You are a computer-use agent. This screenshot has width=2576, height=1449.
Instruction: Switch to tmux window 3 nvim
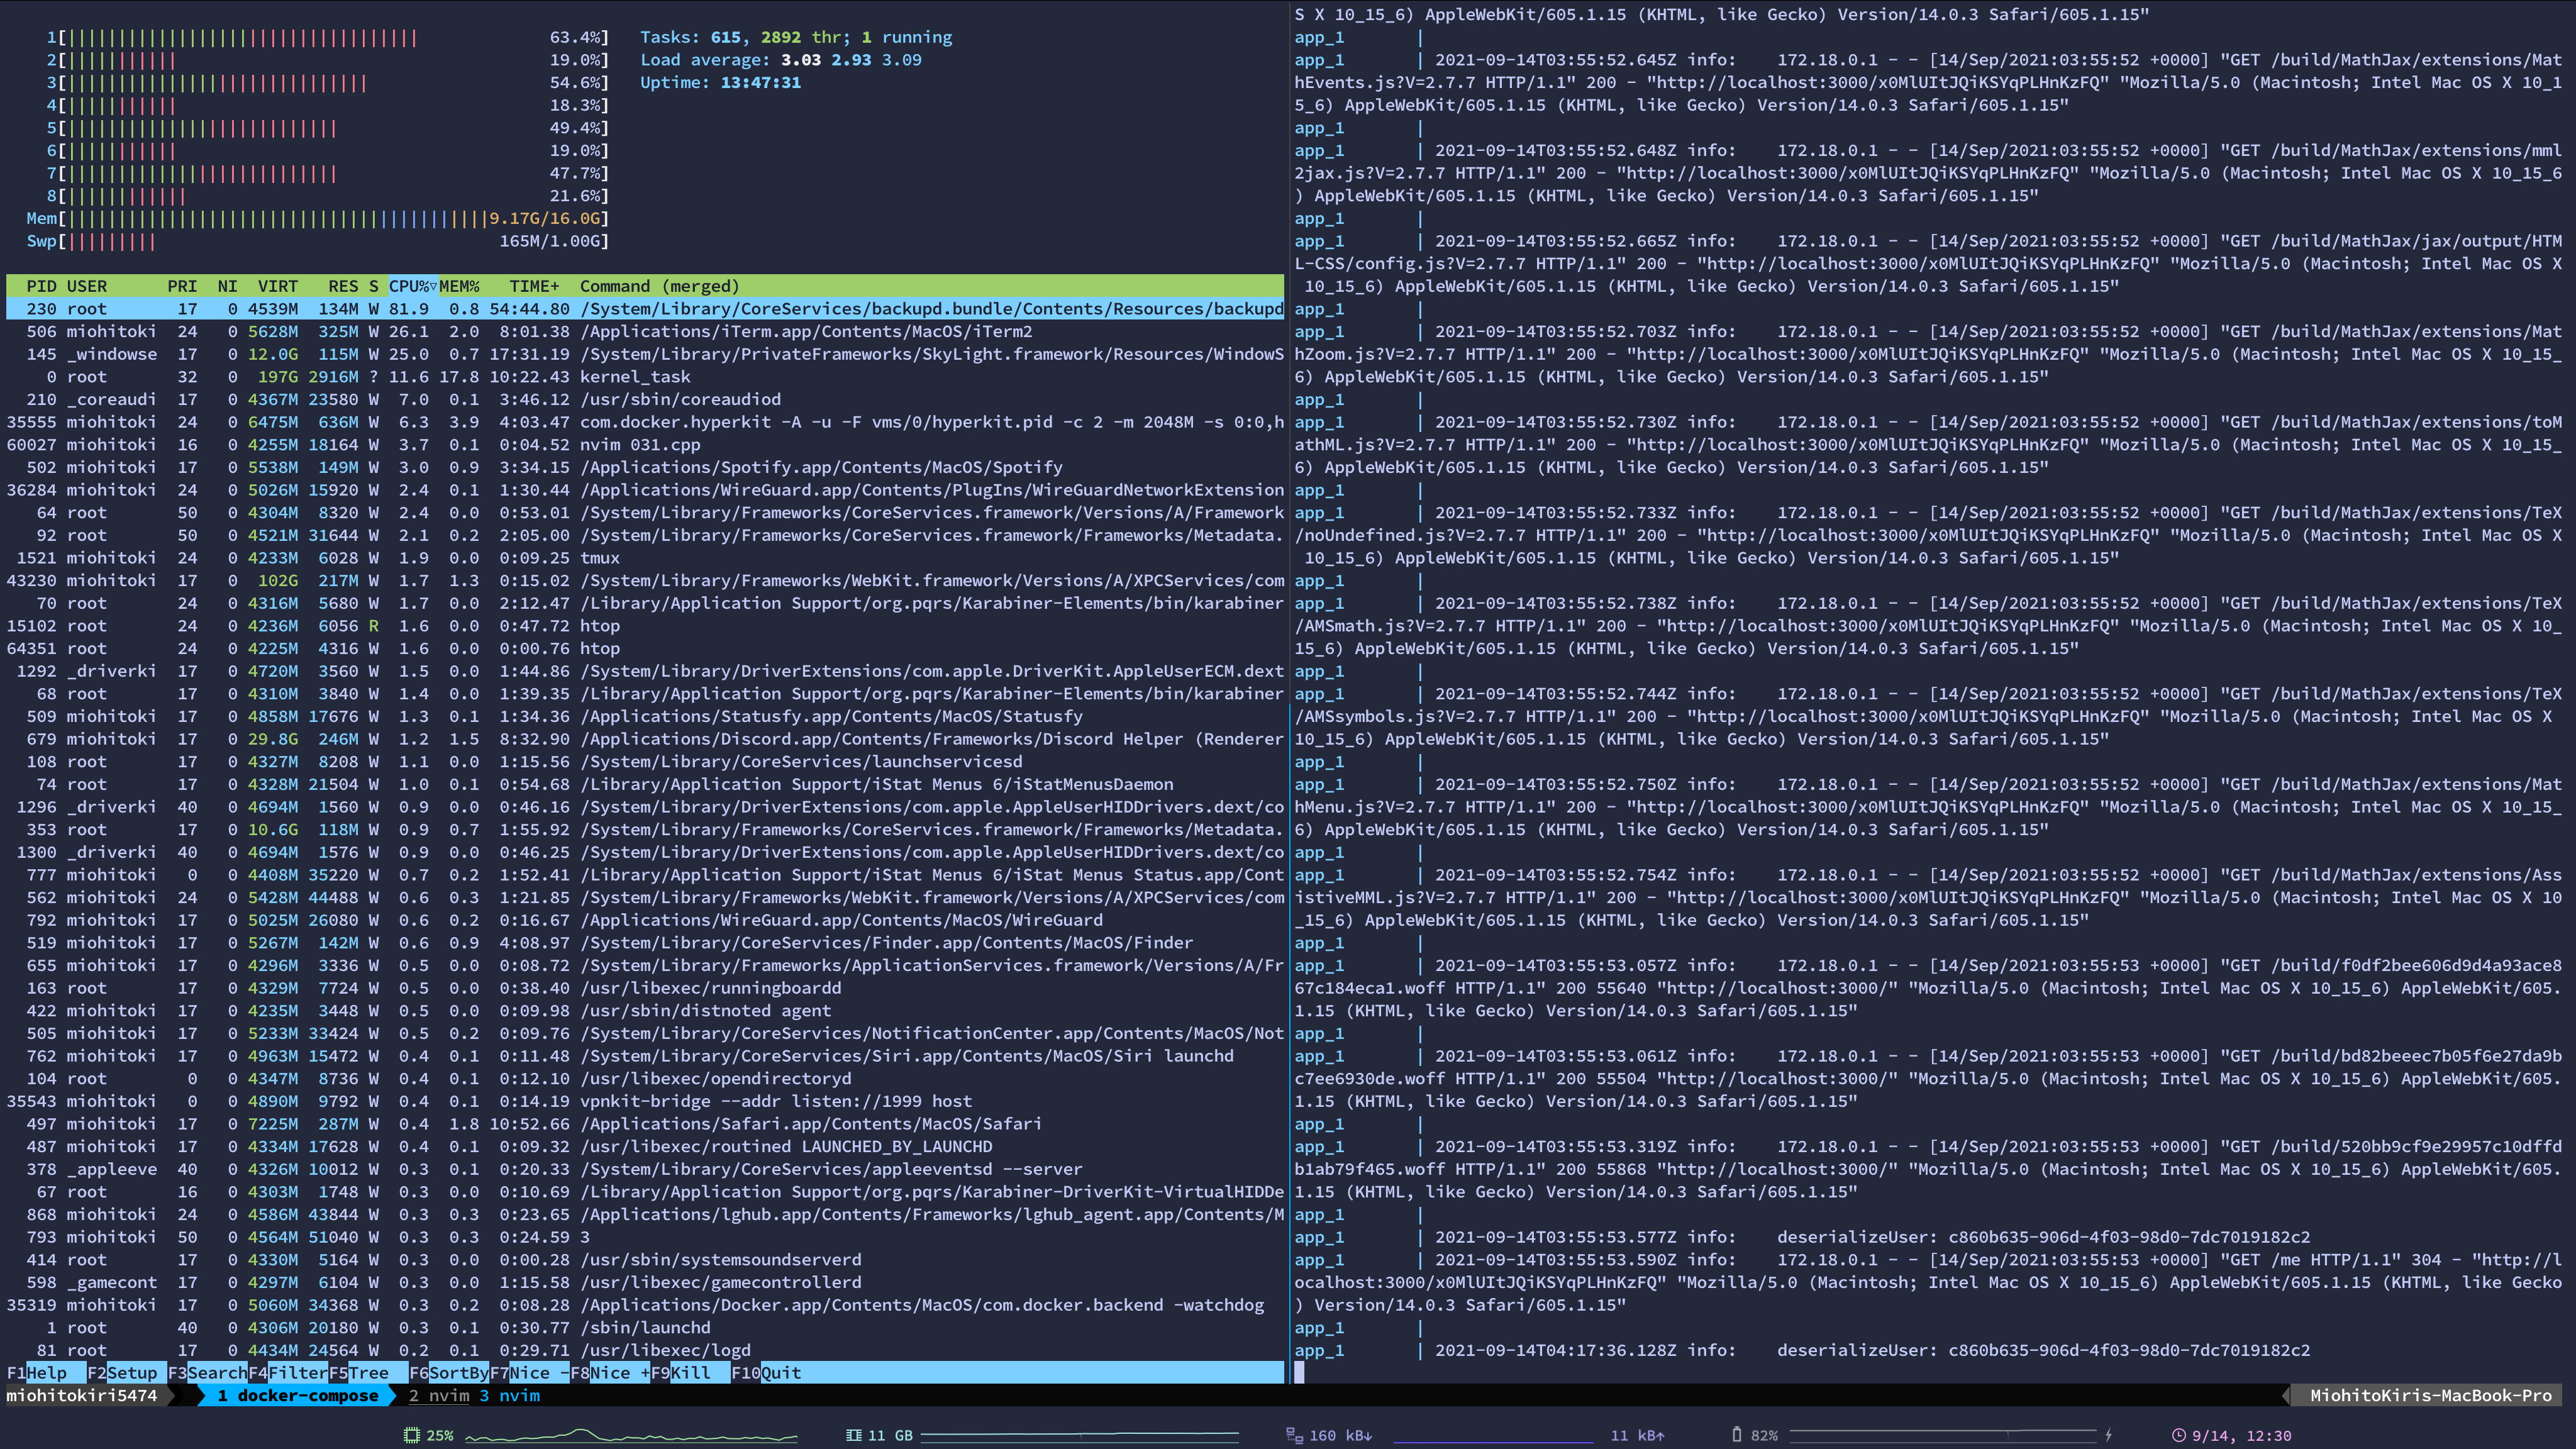pos(510,1396)
